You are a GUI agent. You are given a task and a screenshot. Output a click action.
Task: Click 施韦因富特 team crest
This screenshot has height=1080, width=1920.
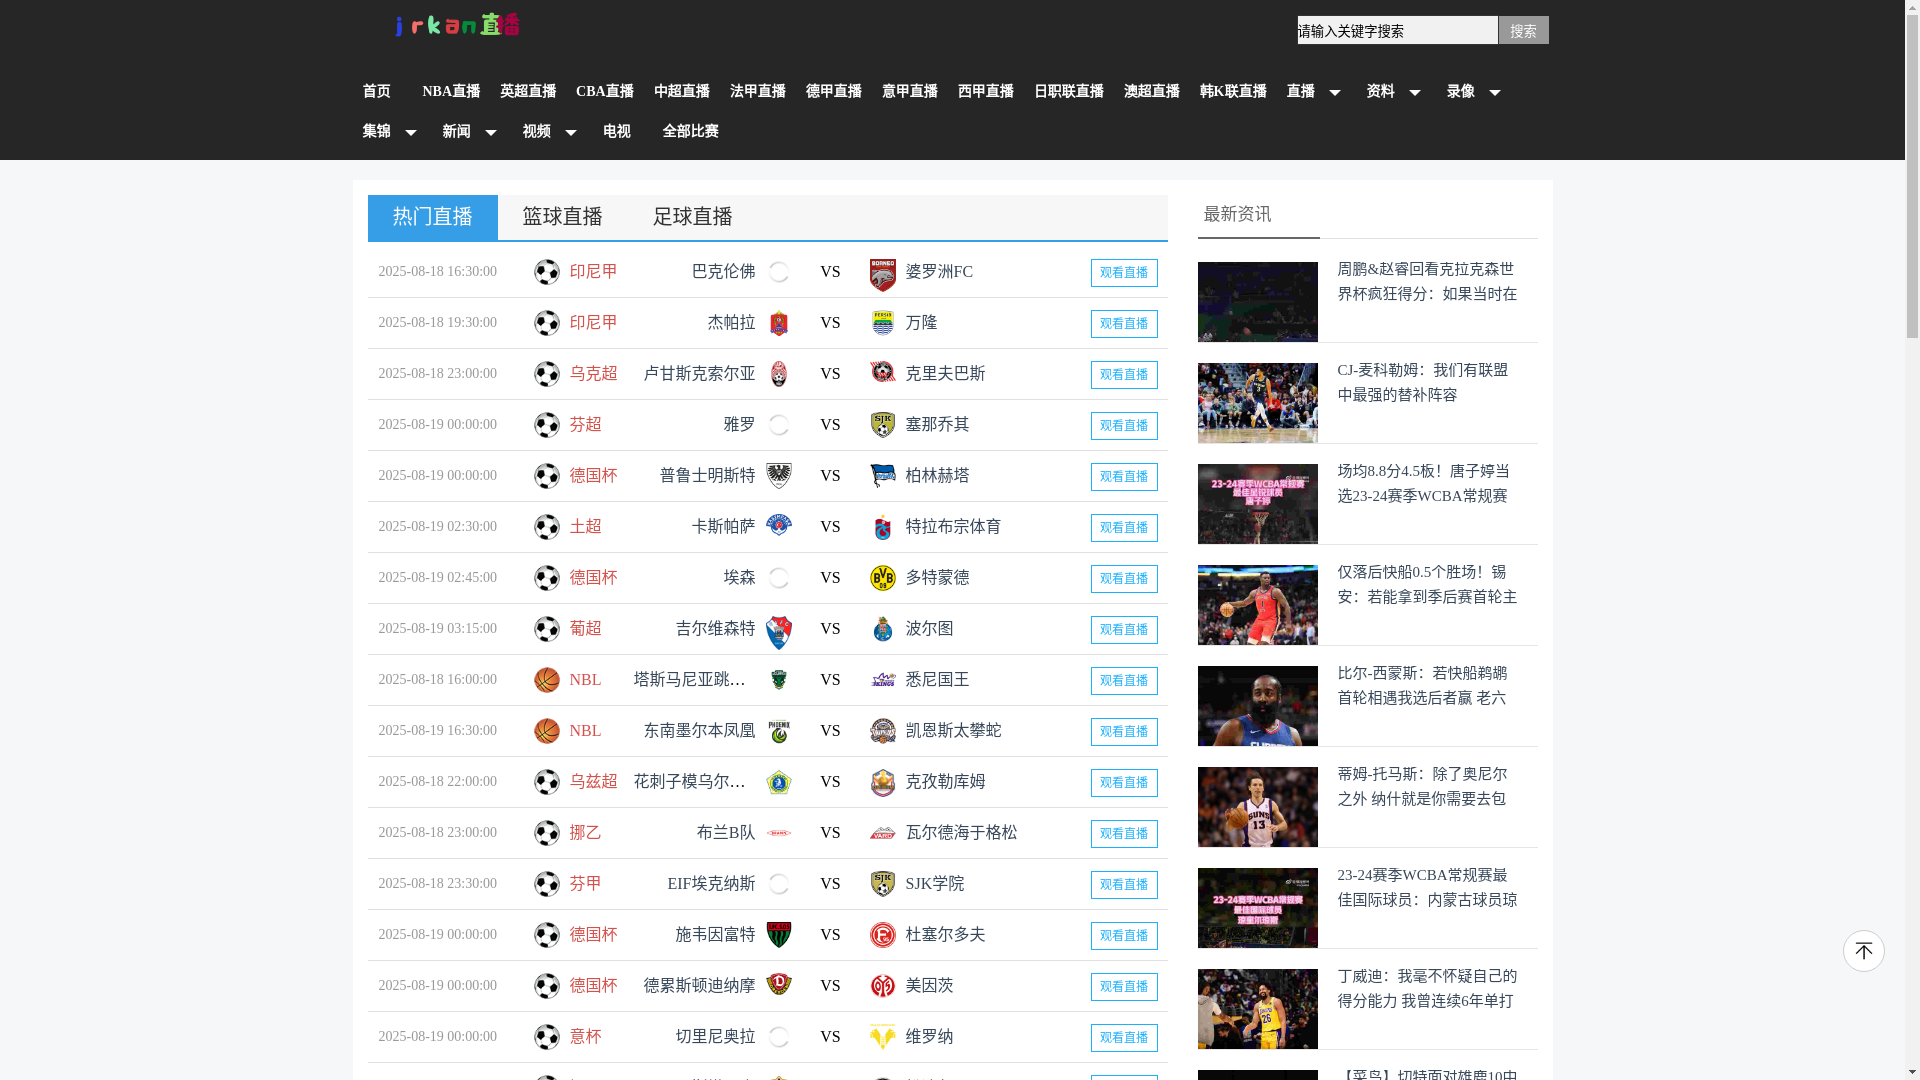click(778, 935)
